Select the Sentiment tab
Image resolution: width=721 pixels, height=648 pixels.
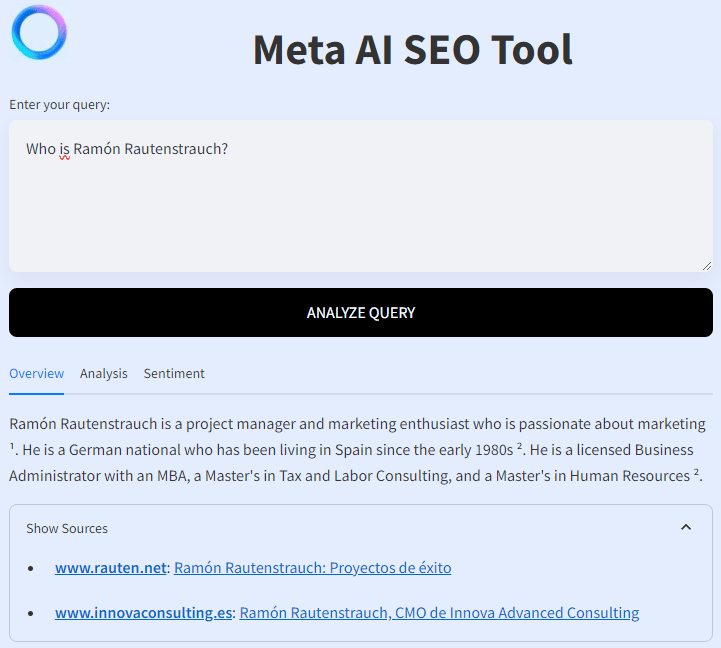[174, 373]
